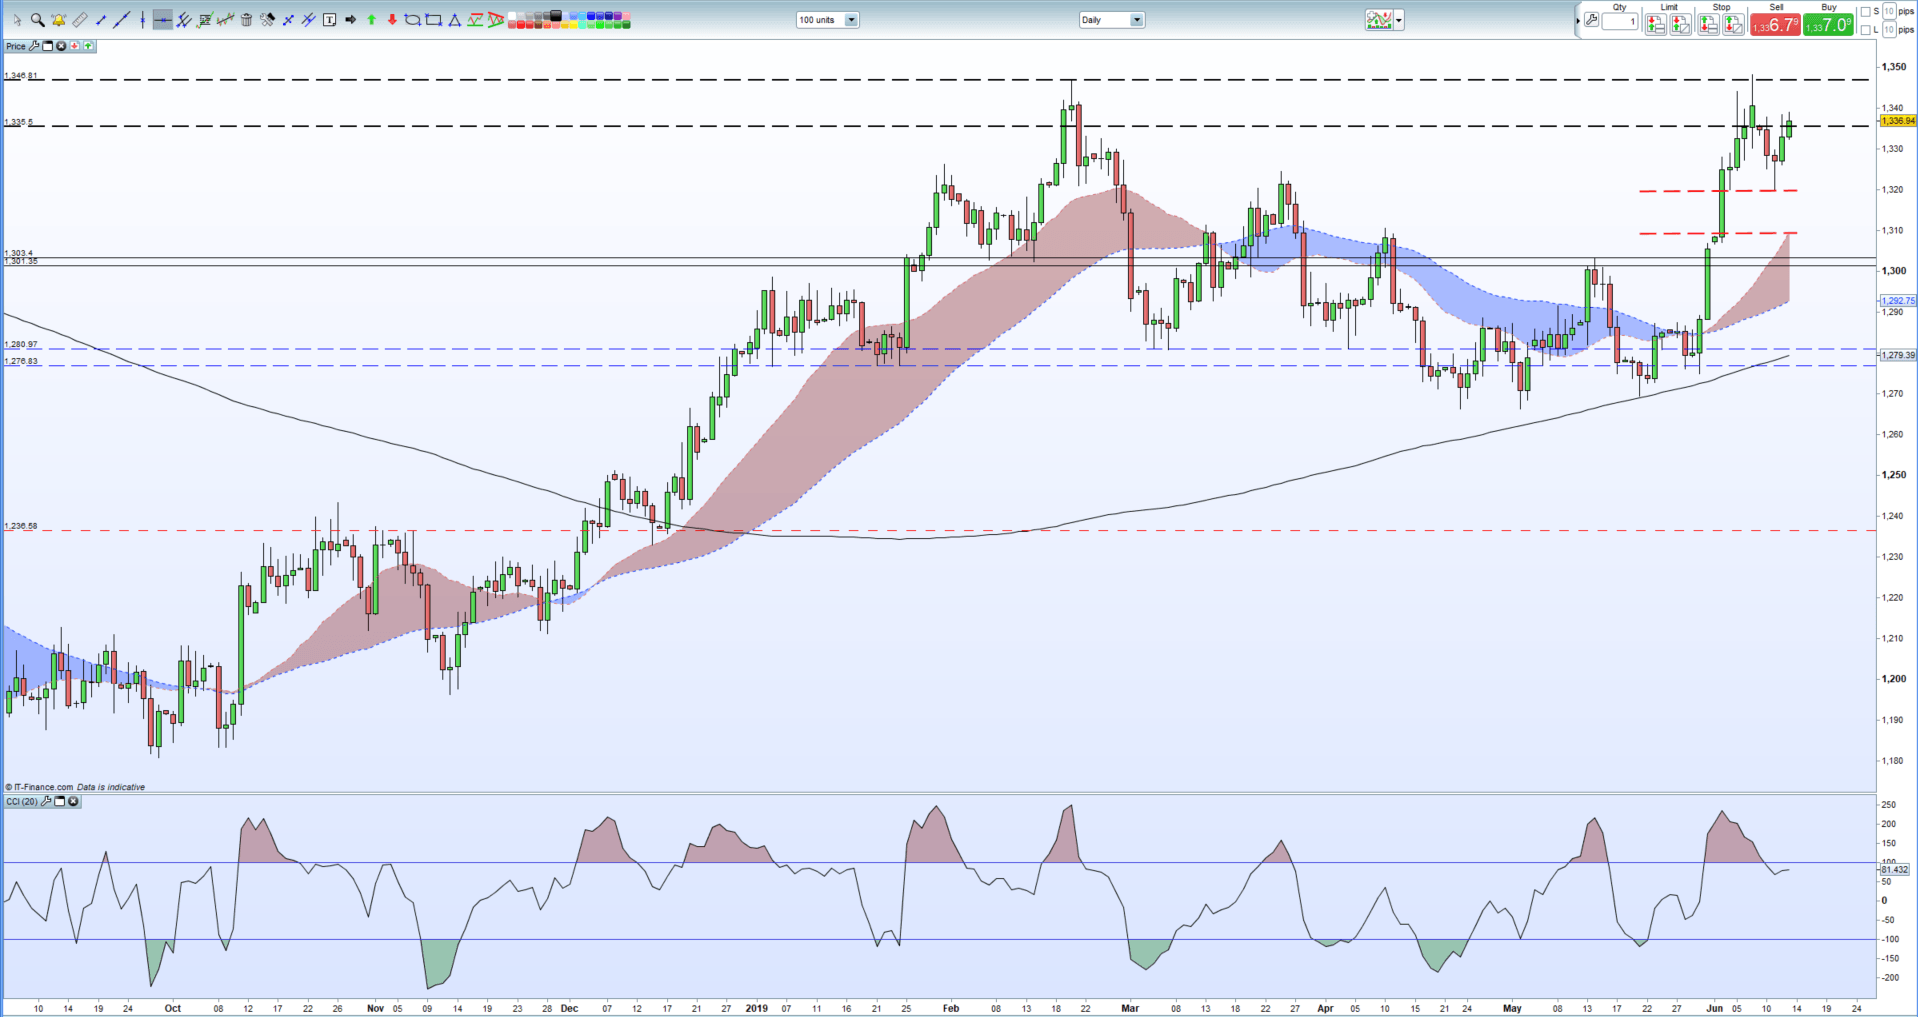The image size is (1918, 1017).
Task: Click the 1,280.97 dashed line label
Action: tap(21, 344)
